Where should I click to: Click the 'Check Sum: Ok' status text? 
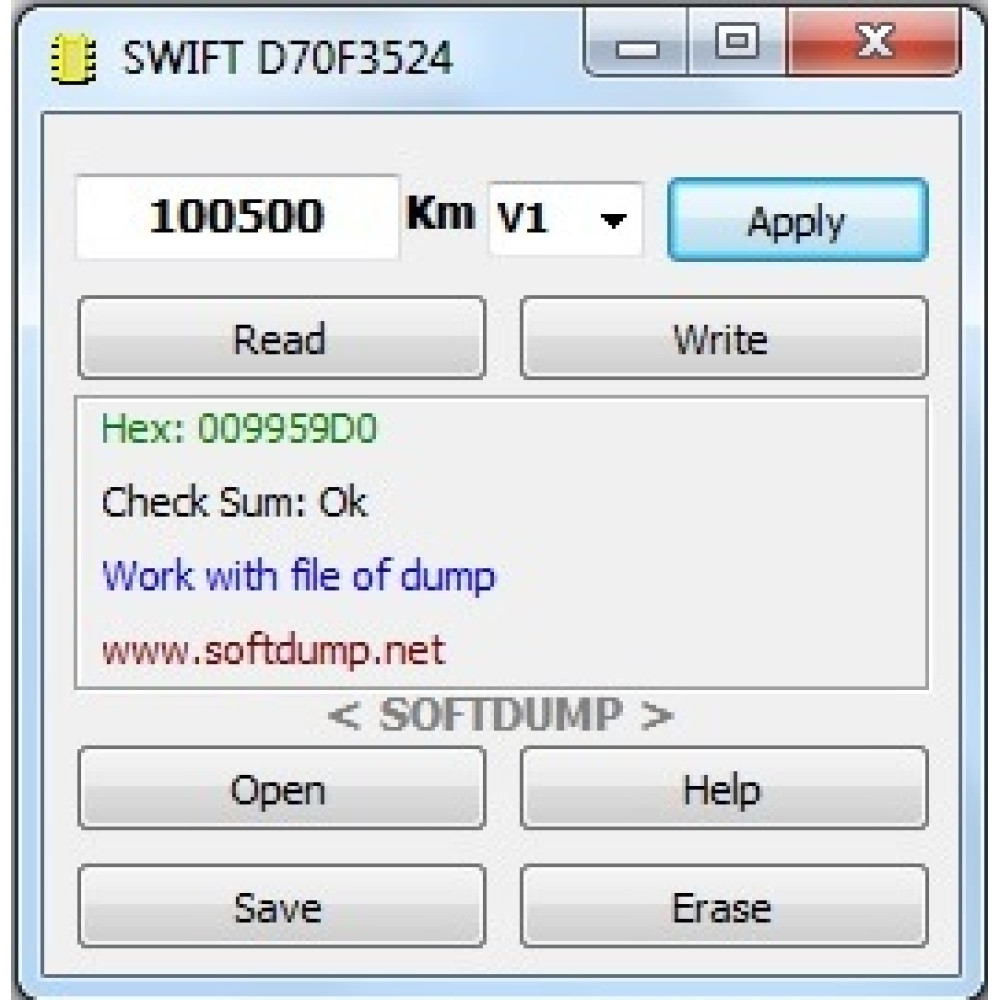coord(234,502)
